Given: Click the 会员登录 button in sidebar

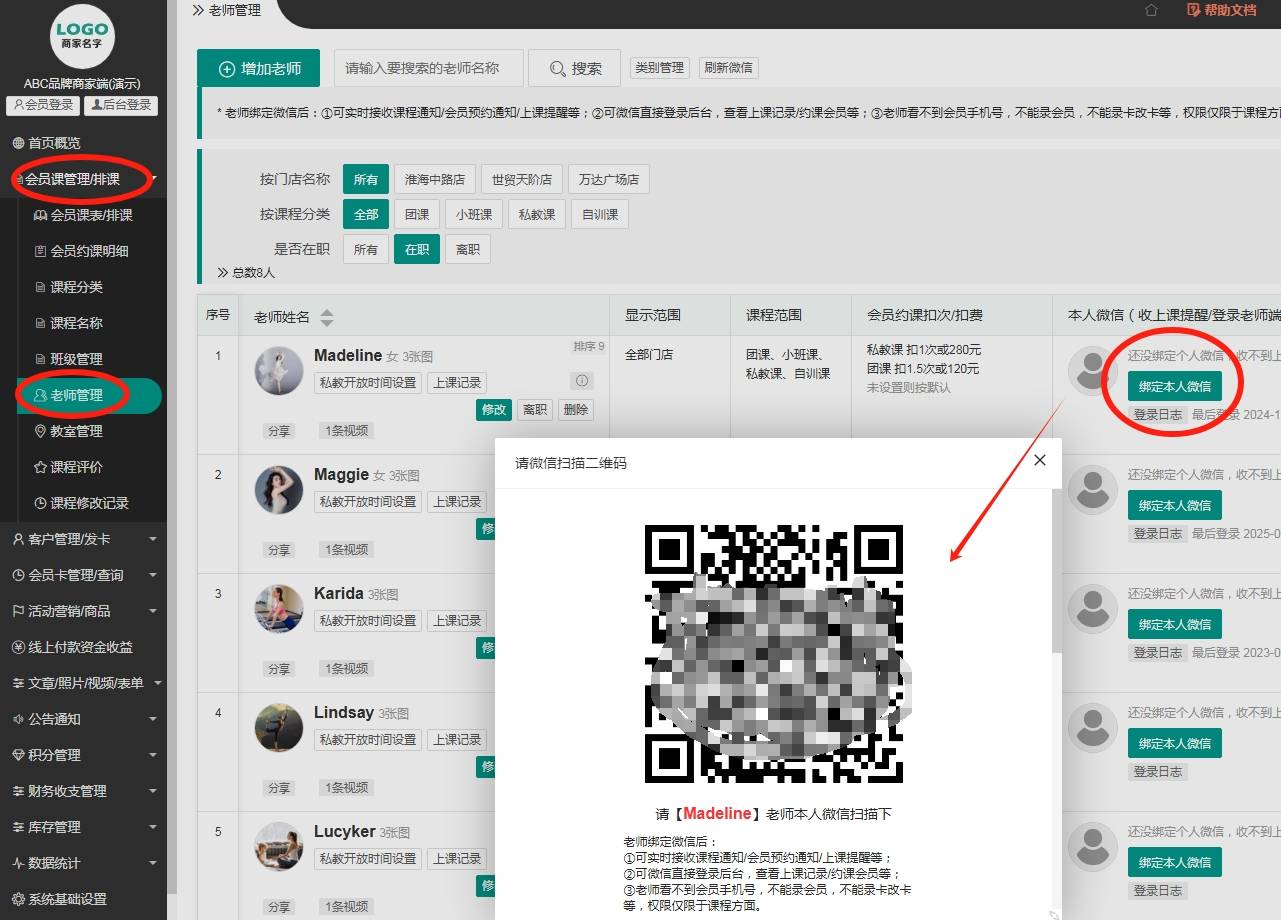Looking at the screenshot, I should click(x=43, y=105).
